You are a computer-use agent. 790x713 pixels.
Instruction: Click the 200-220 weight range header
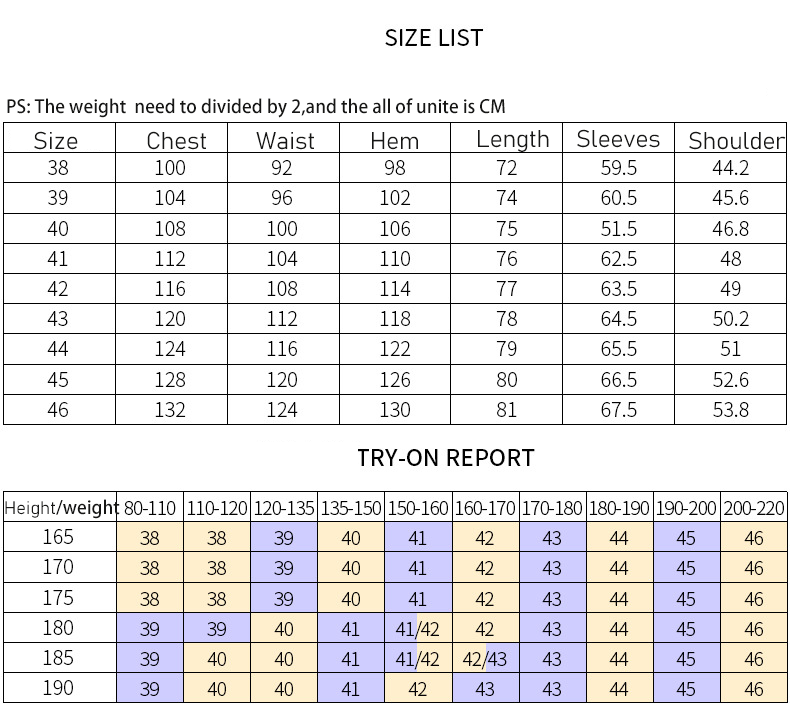pos(754,508)
